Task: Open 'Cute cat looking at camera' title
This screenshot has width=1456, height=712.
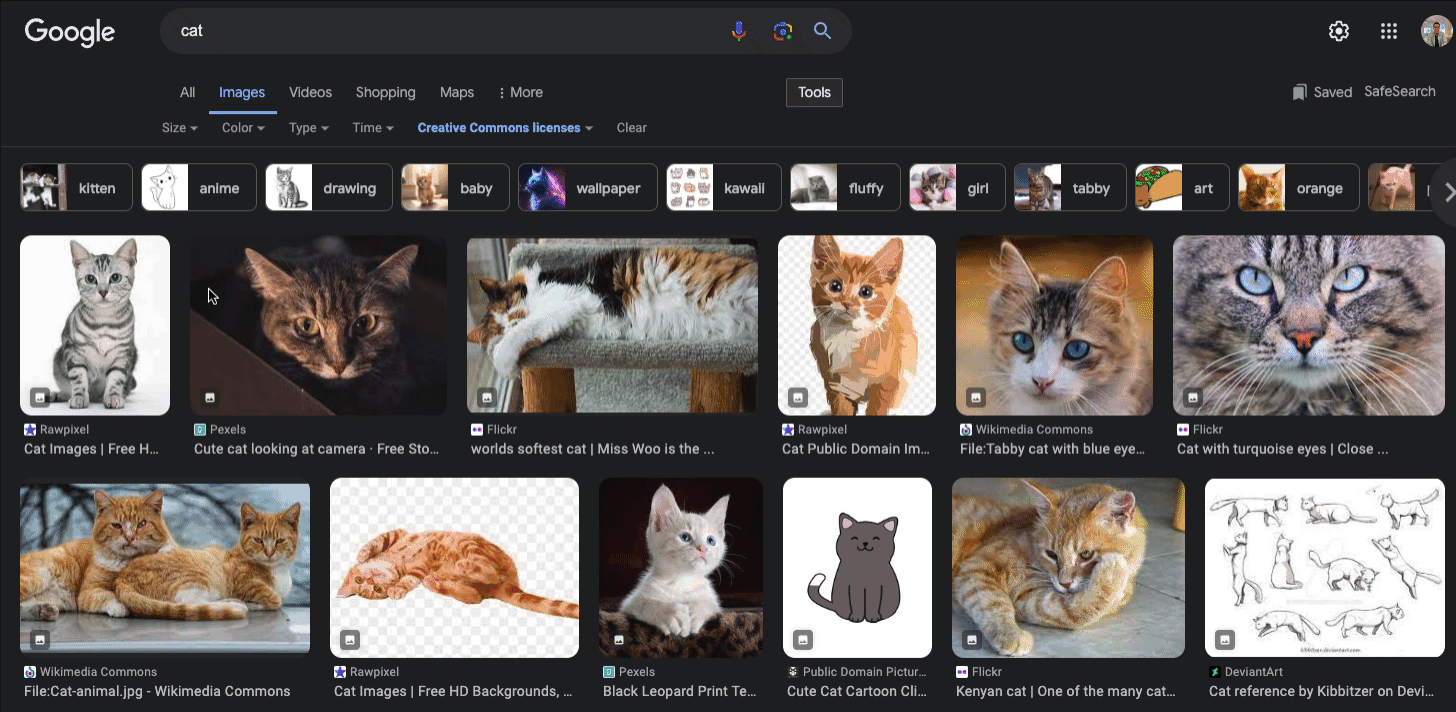Action: click(316, 449)
